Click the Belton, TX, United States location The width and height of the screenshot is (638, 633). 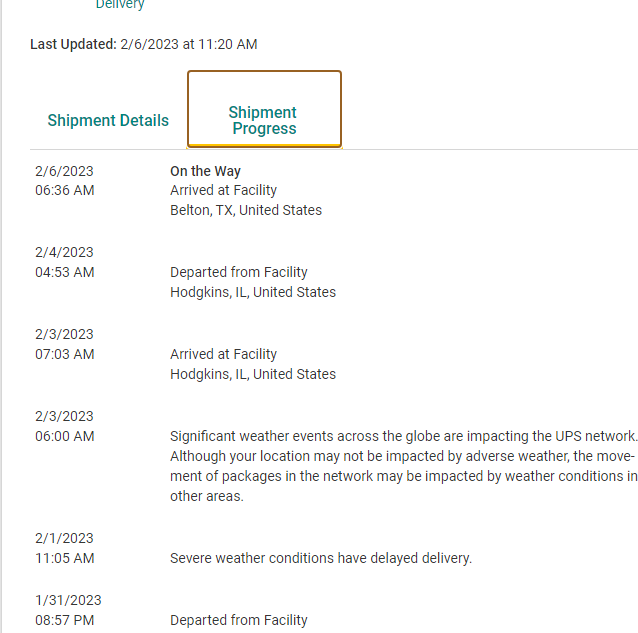point(246,210)
